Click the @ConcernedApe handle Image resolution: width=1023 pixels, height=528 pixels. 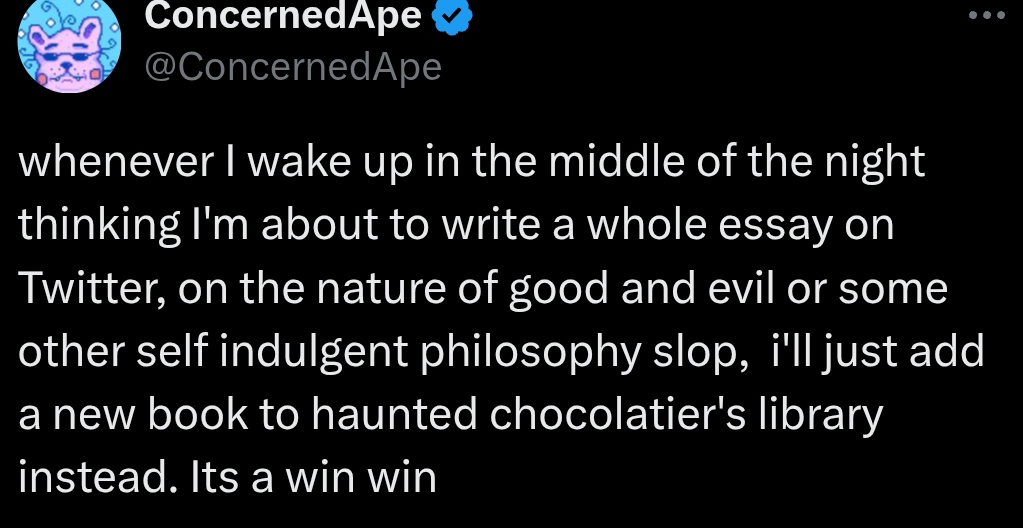click(x=293, y=66)
